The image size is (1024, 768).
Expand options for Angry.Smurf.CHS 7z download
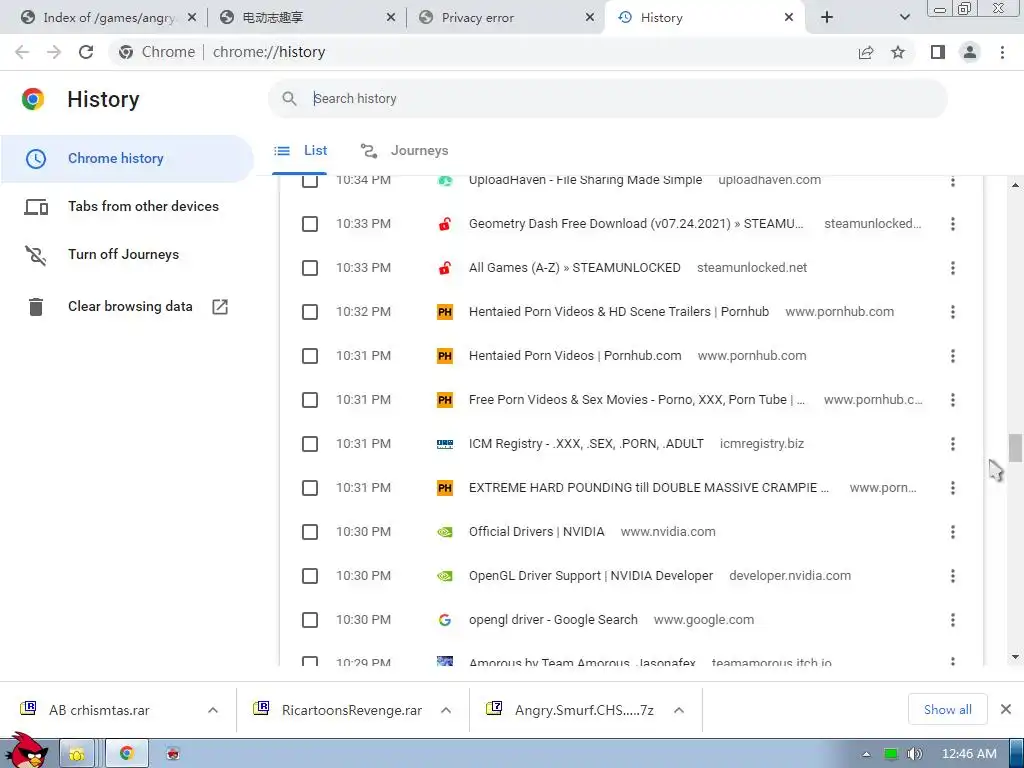[x=679, y=711]
